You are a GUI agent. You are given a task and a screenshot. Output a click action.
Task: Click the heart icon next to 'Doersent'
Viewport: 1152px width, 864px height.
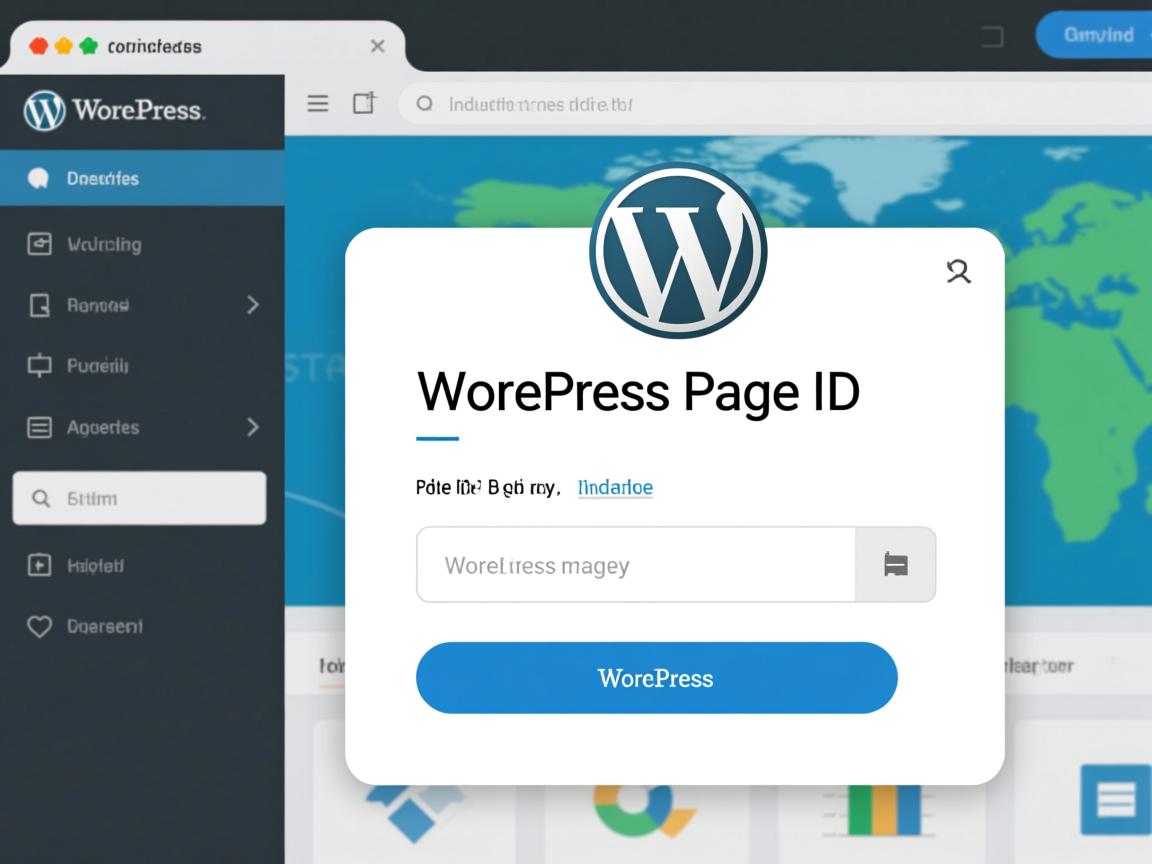point(38,626)
